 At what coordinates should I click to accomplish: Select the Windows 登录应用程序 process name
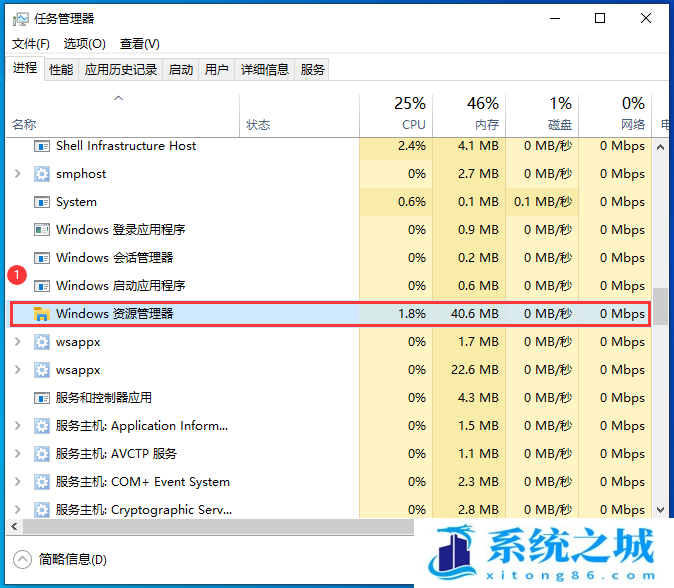coord(120,230)
